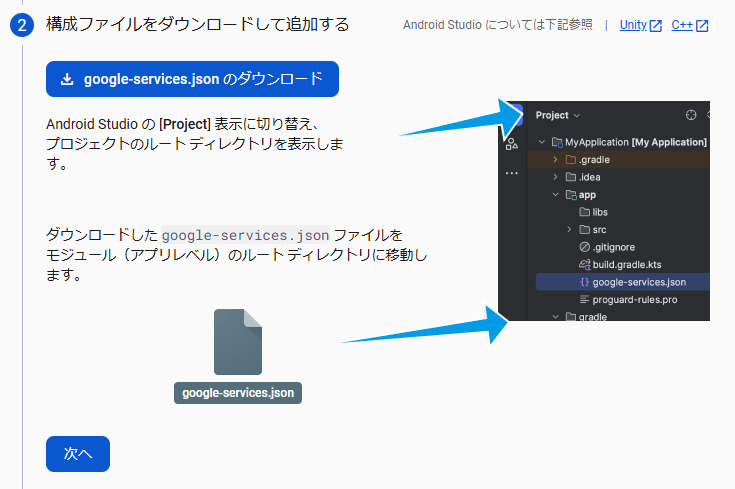Open the Project view dropdown

[558, 115]
